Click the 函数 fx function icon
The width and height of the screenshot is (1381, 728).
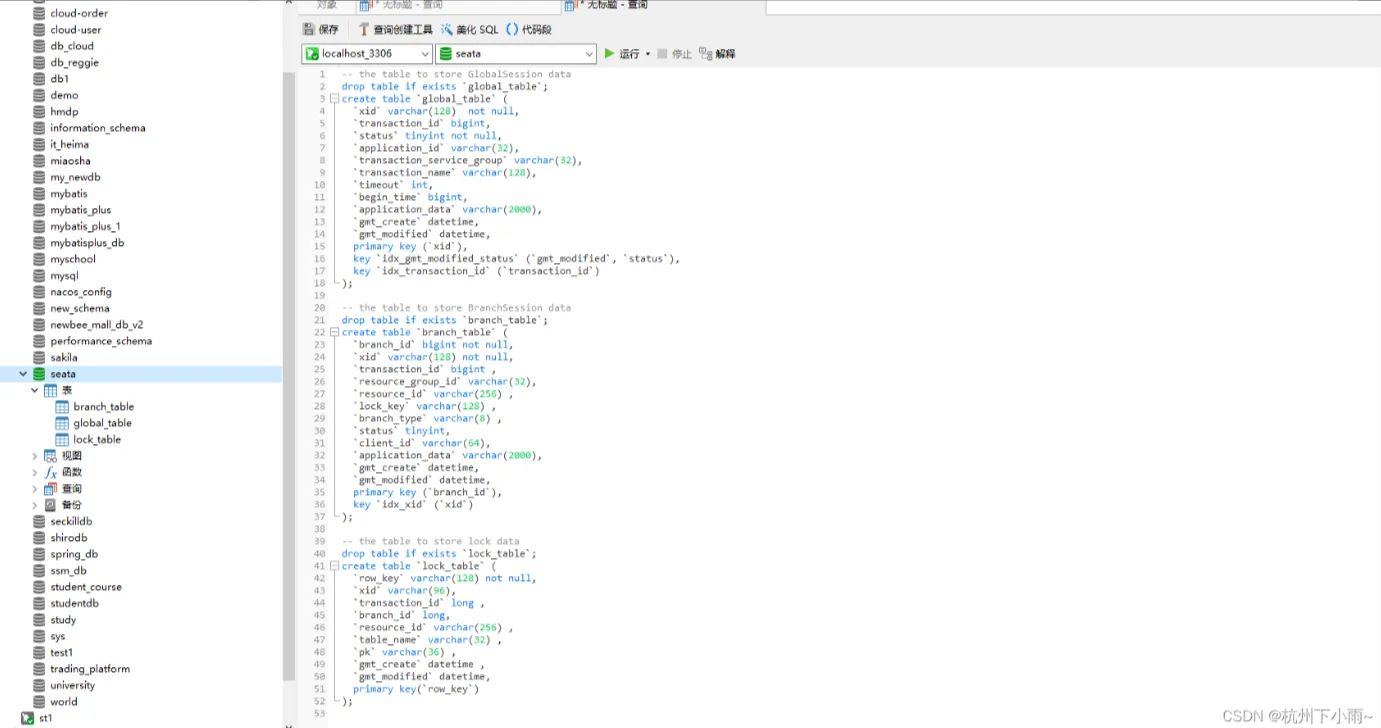pos(51,472)
